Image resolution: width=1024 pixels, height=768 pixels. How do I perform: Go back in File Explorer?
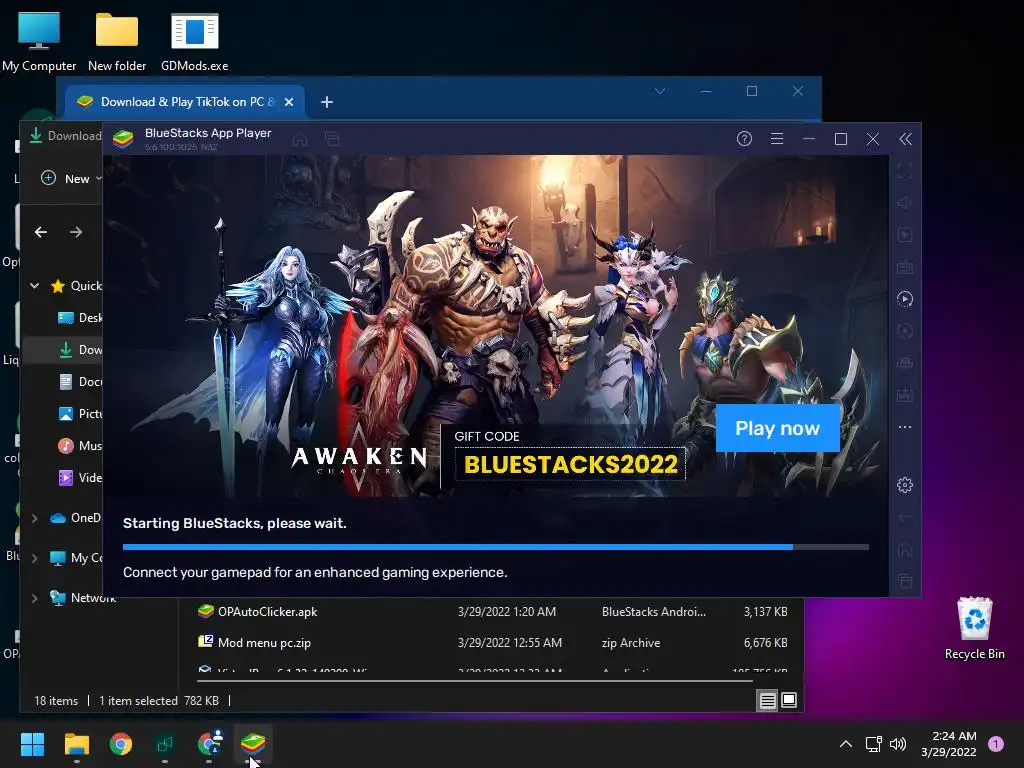tap(41, 232)
